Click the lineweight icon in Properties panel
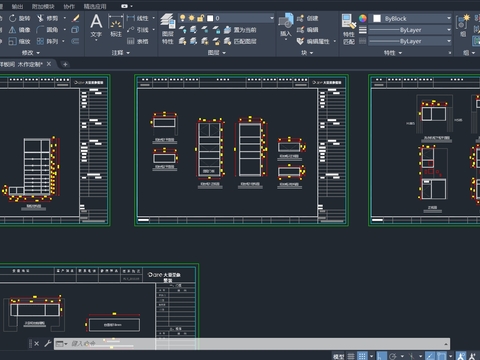 point(363,30)
